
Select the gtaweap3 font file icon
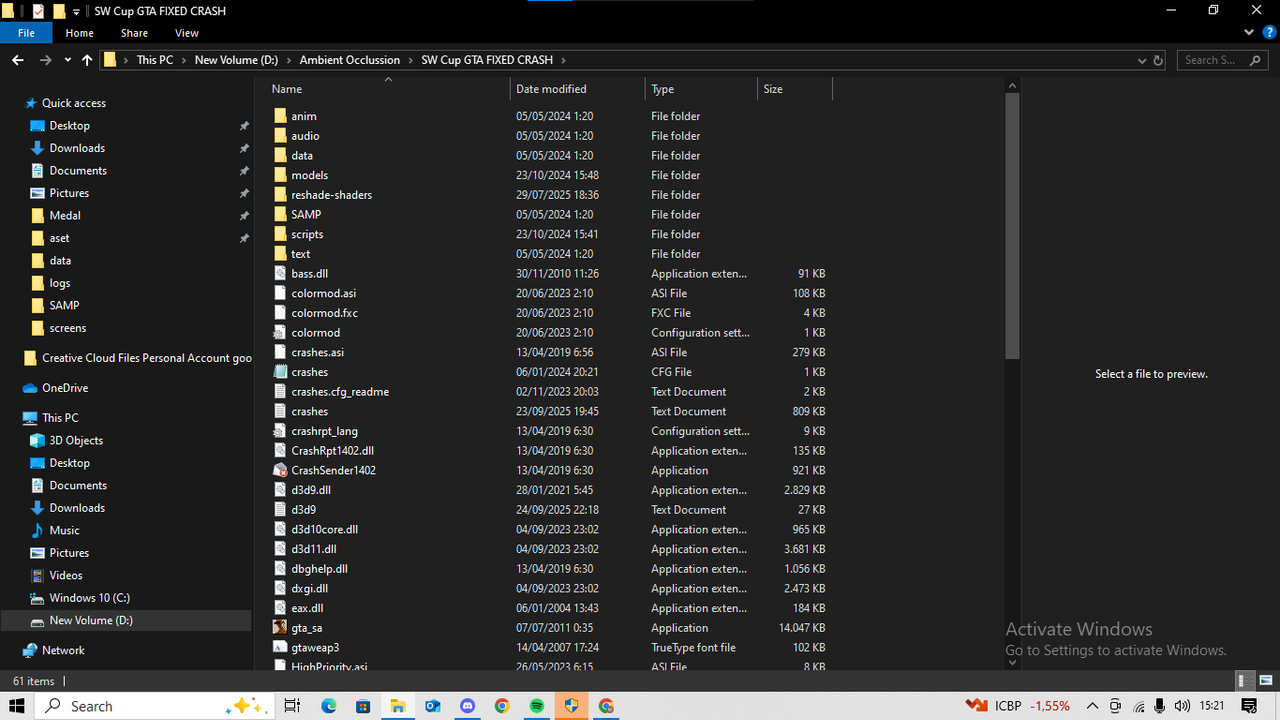coord(280,647)
